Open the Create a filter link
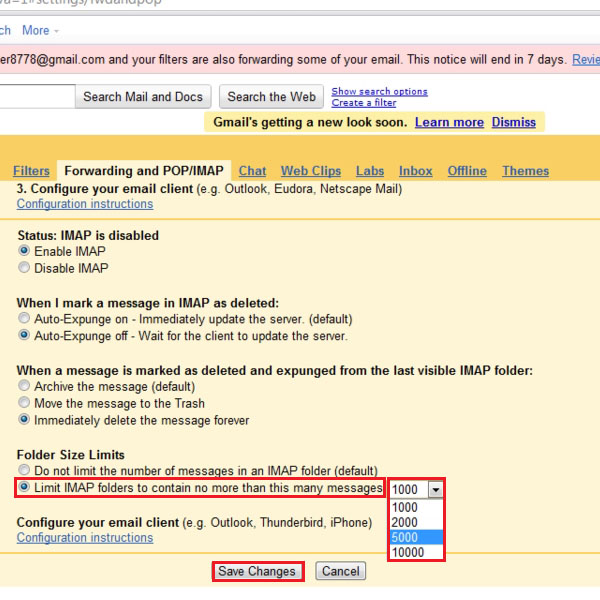The height and width of the screenshot is (600, 600). click(x=364, y=103)
